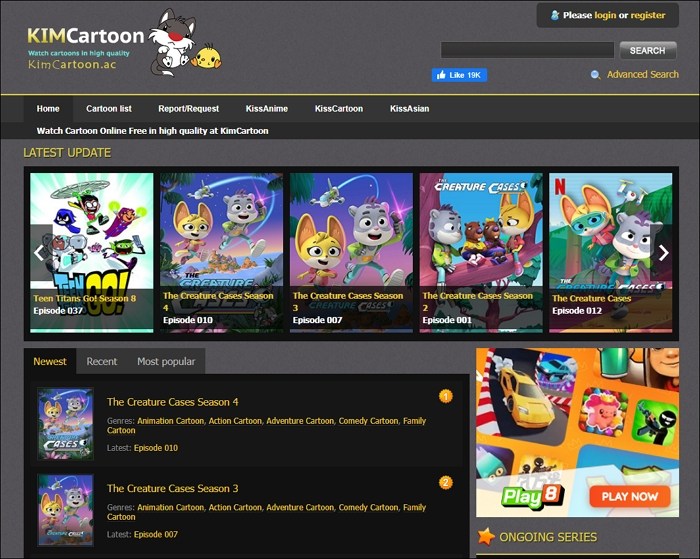Open the Cartoon list menu

tap(108, 108)
